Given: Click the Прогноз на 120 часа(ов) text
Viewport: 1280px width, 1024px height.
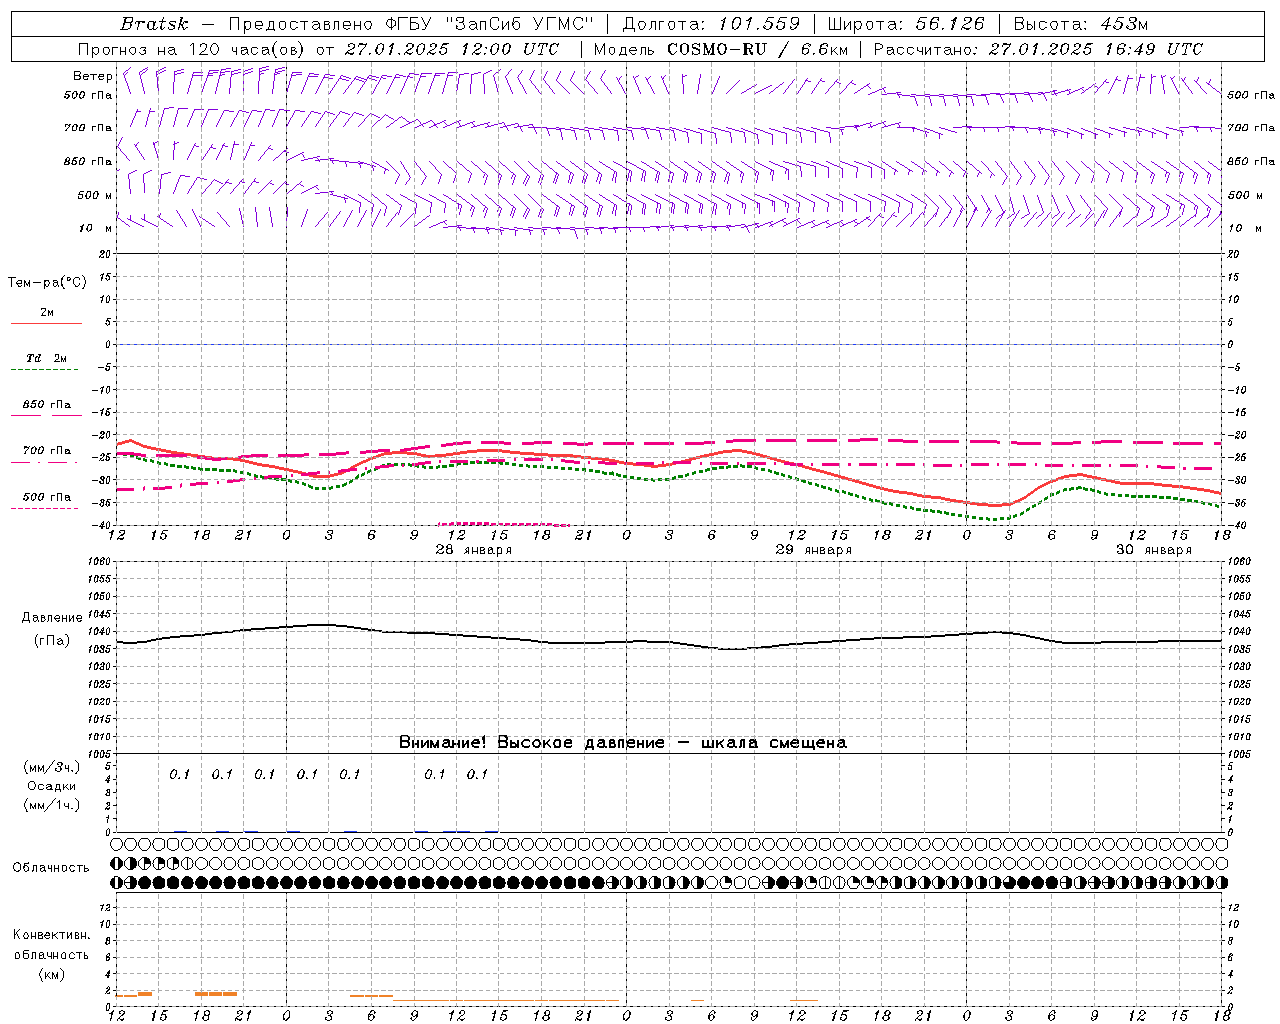Looking at the screenshot, I should [x=192, y=49].
